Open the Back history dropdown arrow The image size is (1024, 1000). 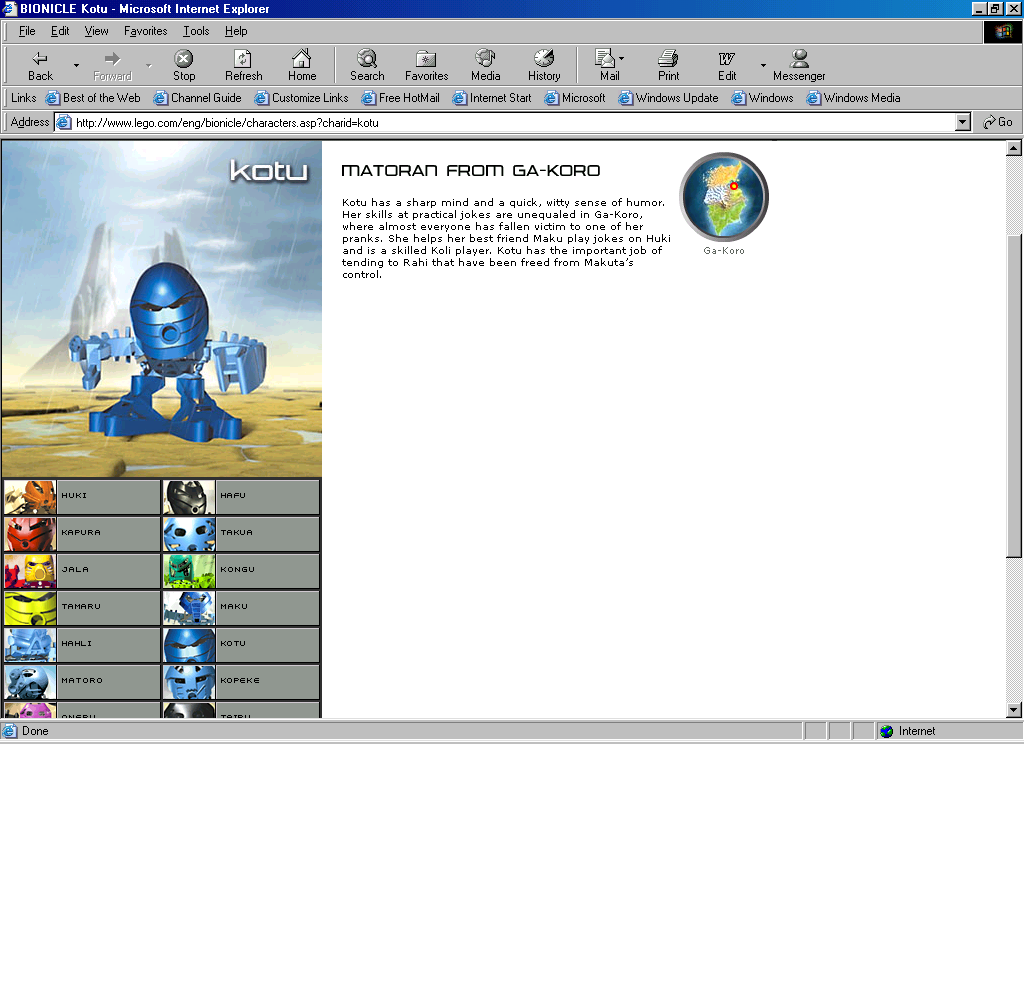pyautogui.click(x=76, y=65)
